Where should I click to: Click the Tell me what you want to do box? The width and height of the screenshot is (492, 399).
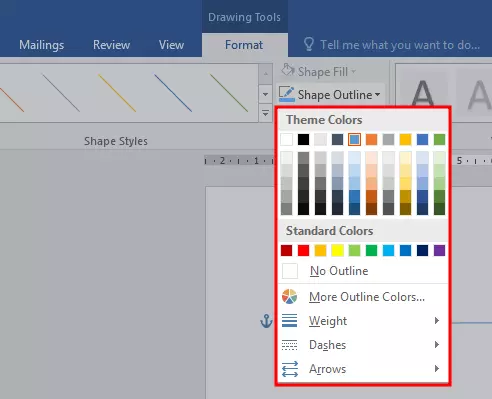pyautogui.click(x=400, y=45)
